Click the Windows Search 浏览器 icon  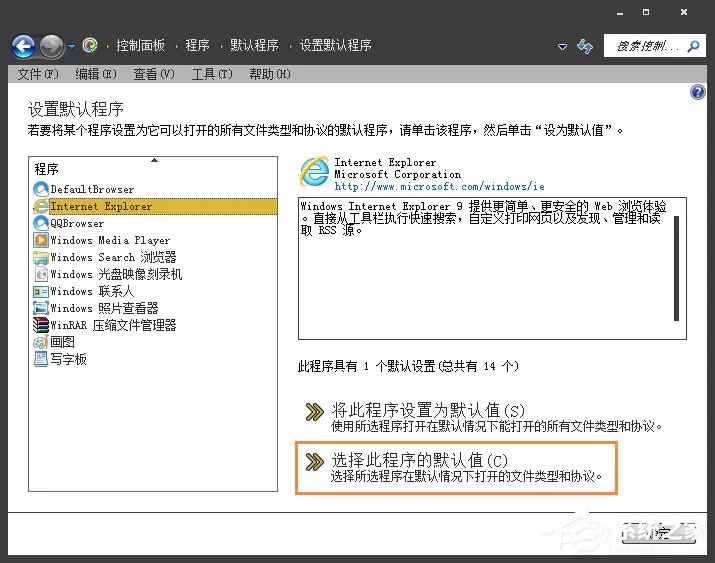click(41, 258)
